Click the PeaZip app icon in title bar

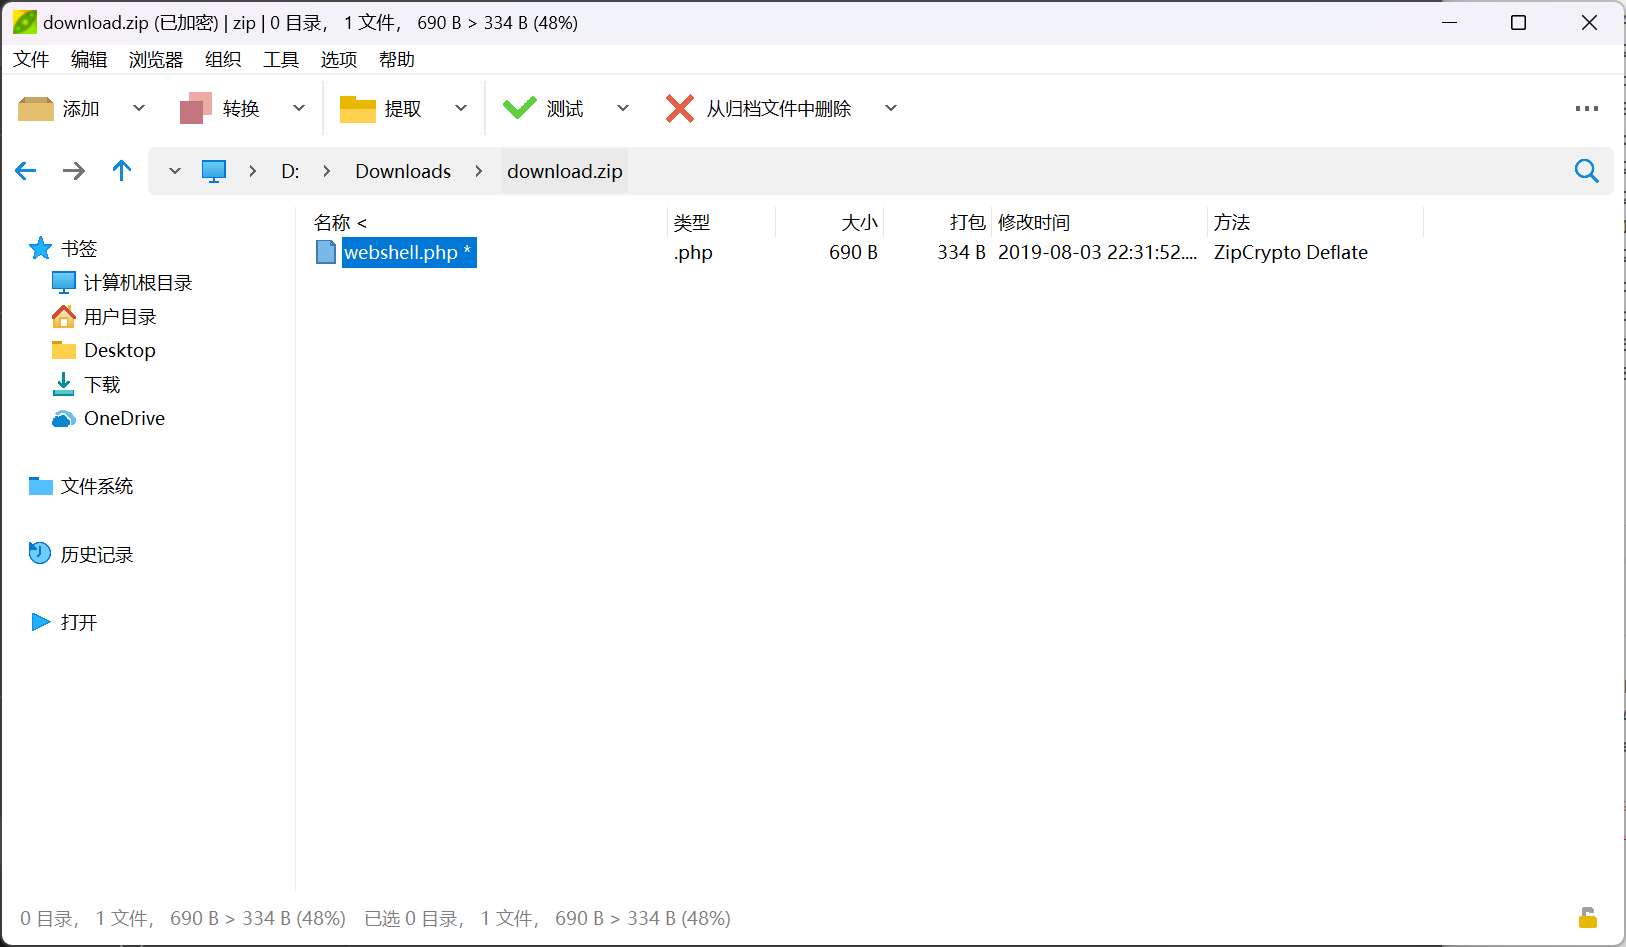click(25, 22)
